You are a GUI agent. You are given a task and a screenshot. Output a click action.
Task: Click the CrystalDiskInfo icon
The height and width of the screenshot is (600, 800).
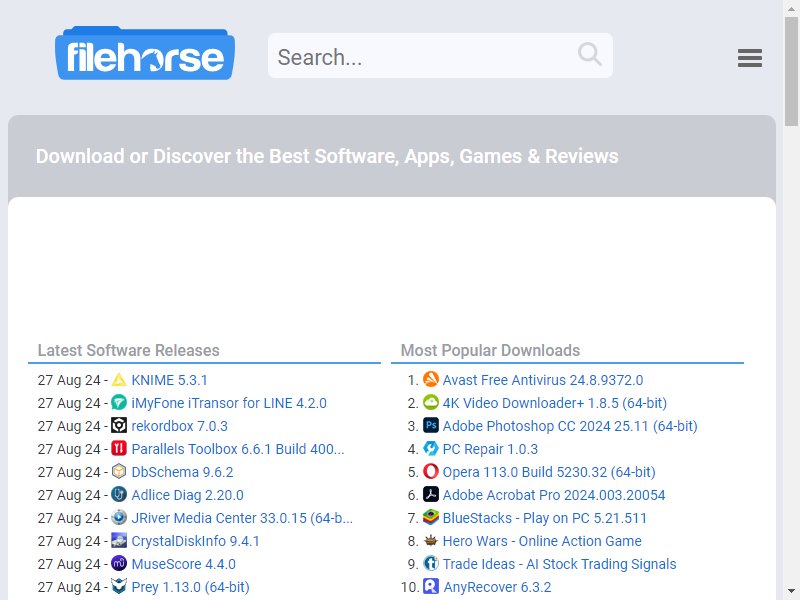pos(119,540)
